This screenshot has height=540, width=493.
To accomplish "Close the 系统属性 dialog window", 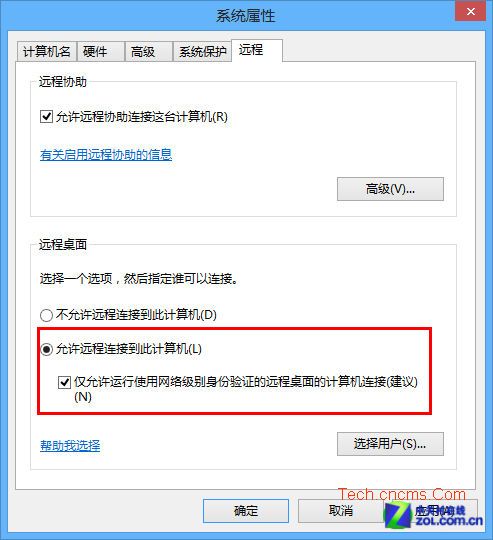I will coord(471,11).
